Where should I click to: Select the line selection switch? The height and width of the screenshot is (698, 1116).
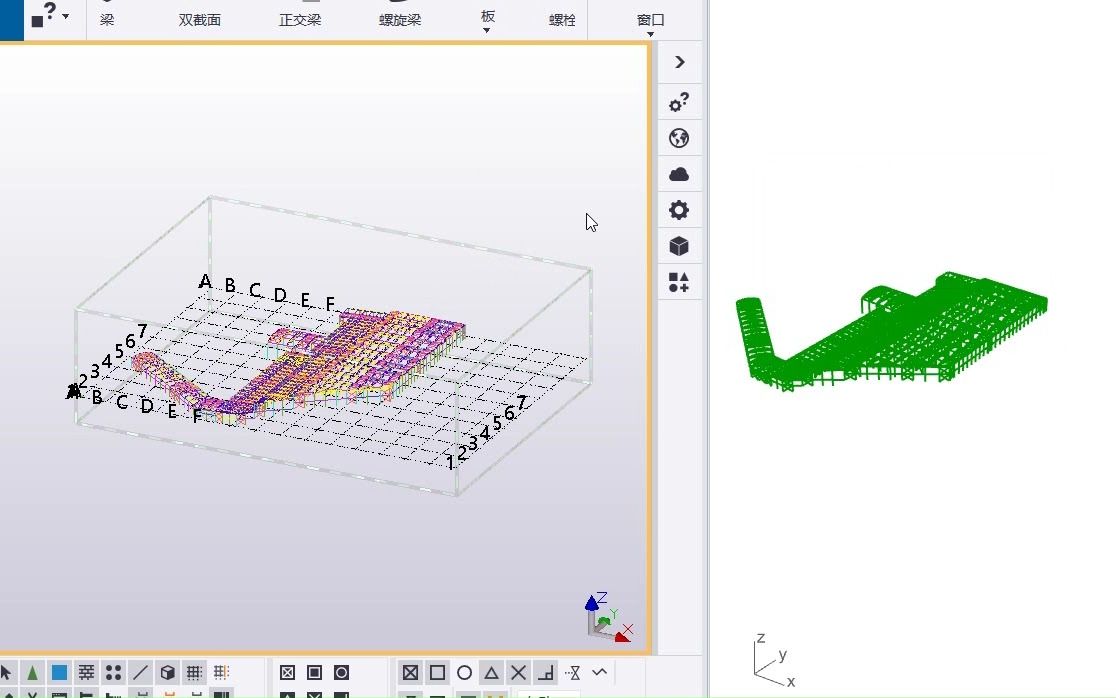coord(139,673)
